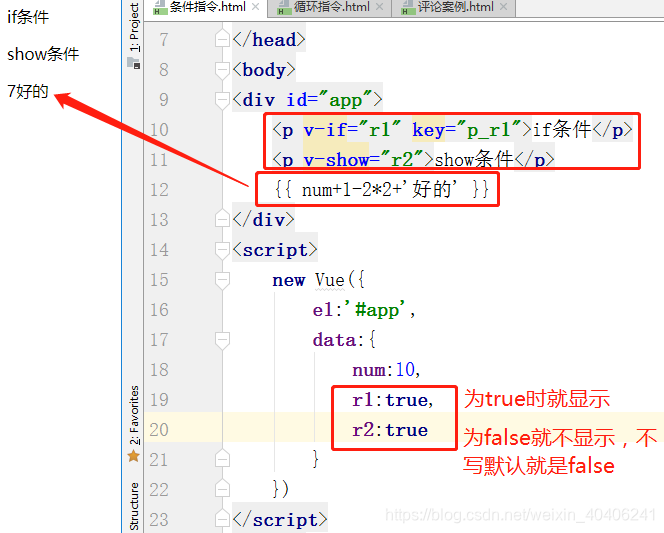This screenshot has width=664, height=533.
Task: Click 'new Vue({' on line 15
Action: [318, 280]
